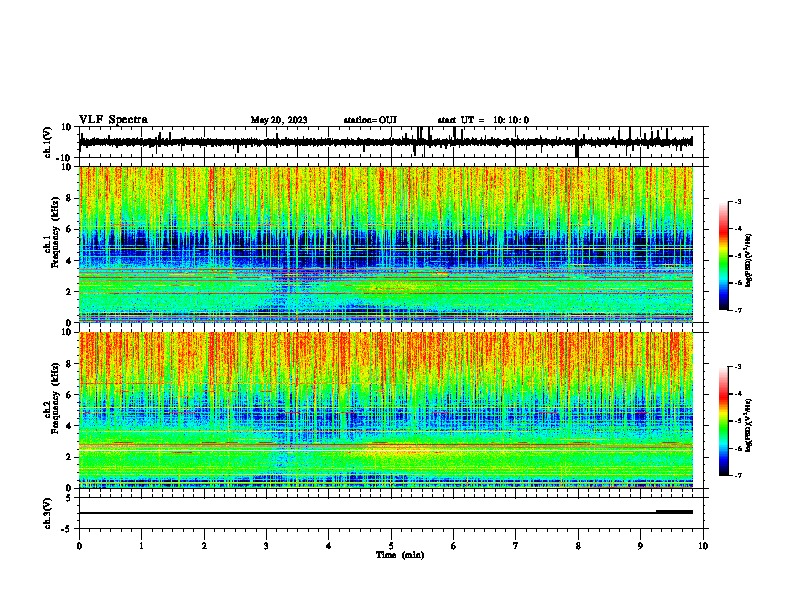Click the log(PSD) label beside ch.1 color scale
This screenshot has height=612, width=792.
[x=750, y=260]
